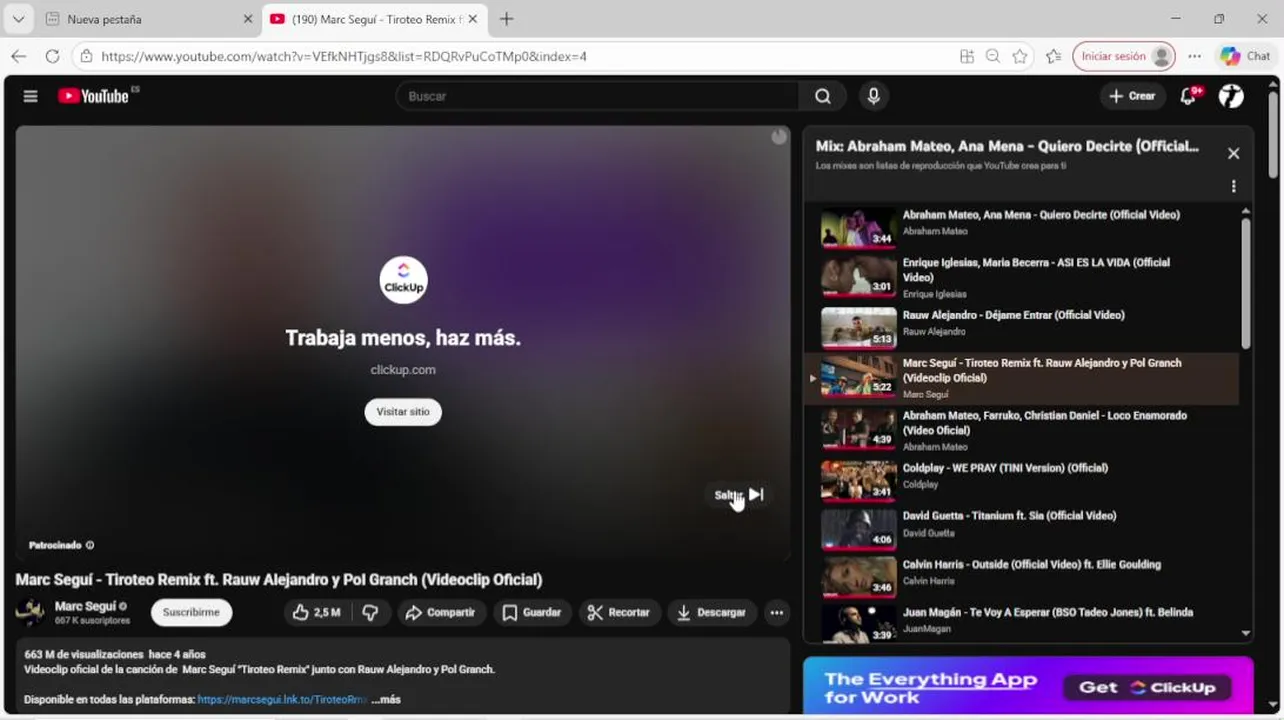Open the clickup.com ad link
The image size is (1284, 720).
pos(403,370)
